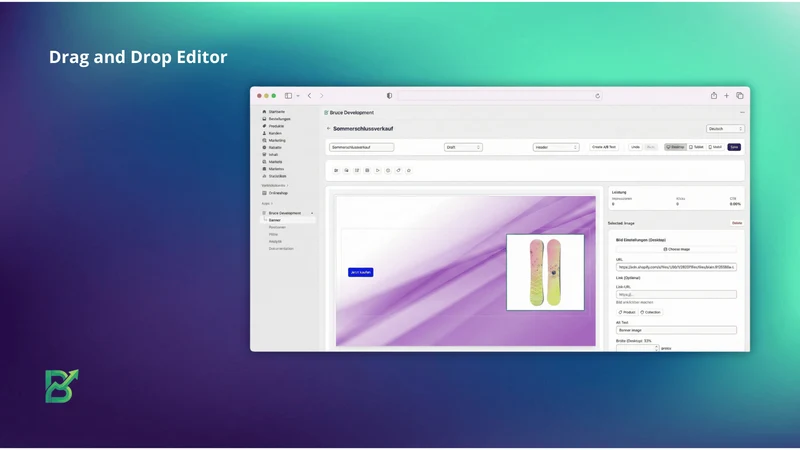The width and height of the screenshot is (800, 450).
Task: Open Produkte in the sidebar
Action: [277, 126]
